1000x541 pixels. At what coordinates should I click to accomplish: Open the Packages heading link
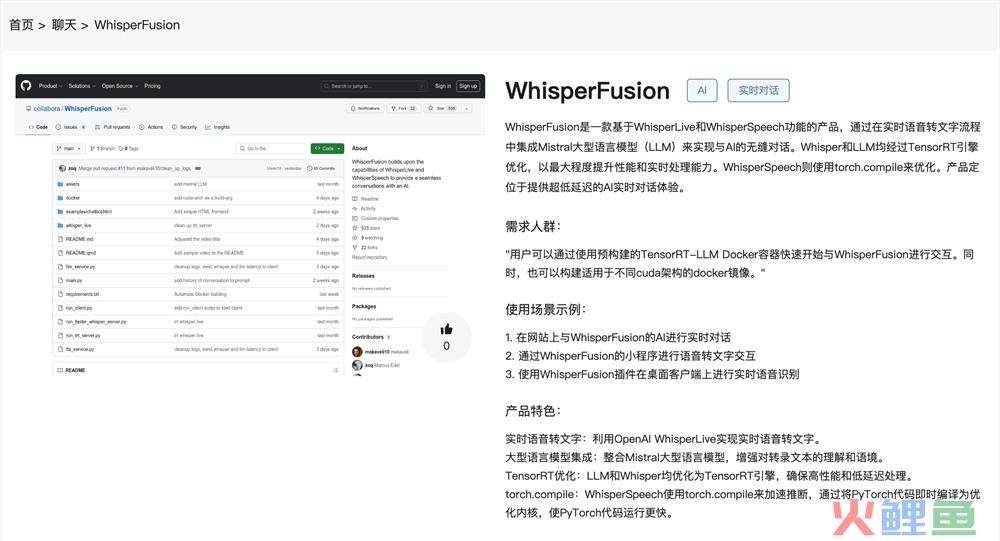(364, 306)
